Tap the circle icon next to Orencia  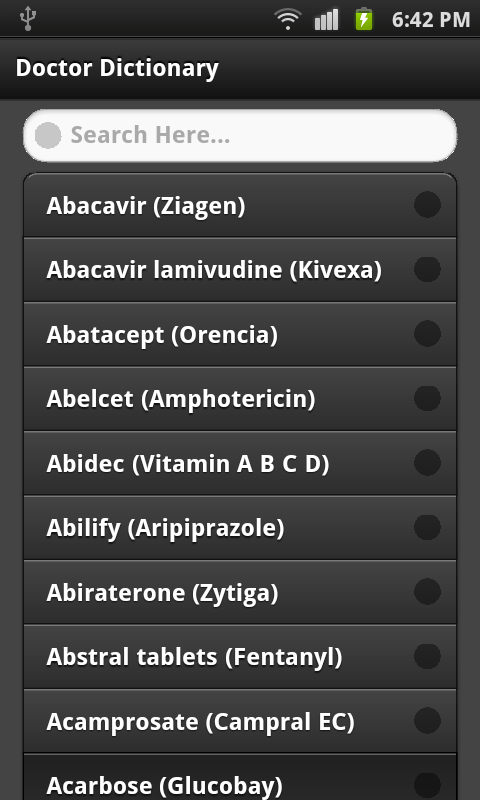tap(427, 334)
